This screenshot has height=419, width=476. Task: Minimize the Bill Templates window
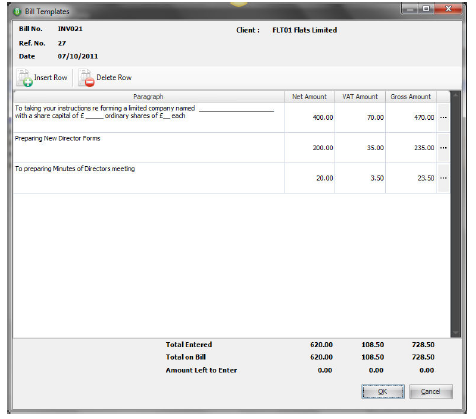[x=410, y=9]
